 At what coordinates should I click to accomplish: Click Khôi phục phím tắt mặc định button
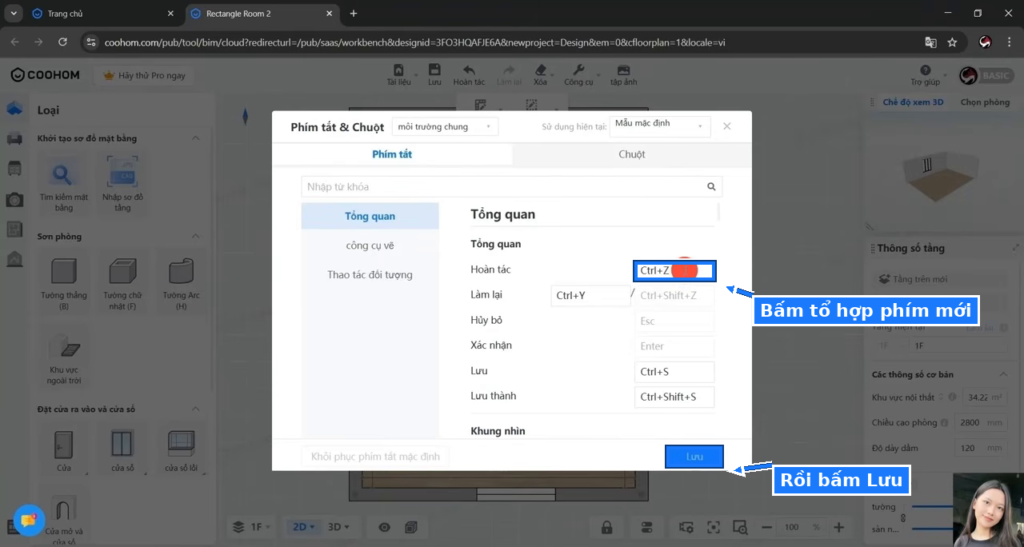click(375, 456)
